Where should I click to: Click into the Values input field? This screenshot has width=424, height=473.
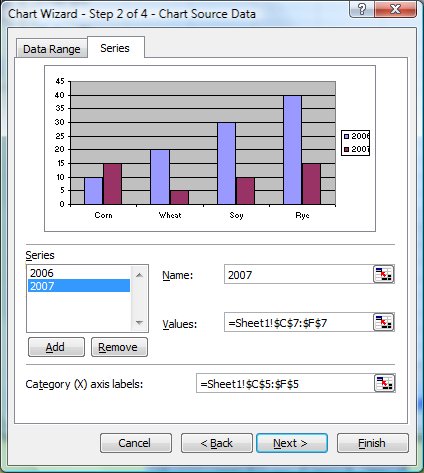[x=299, y=322]
